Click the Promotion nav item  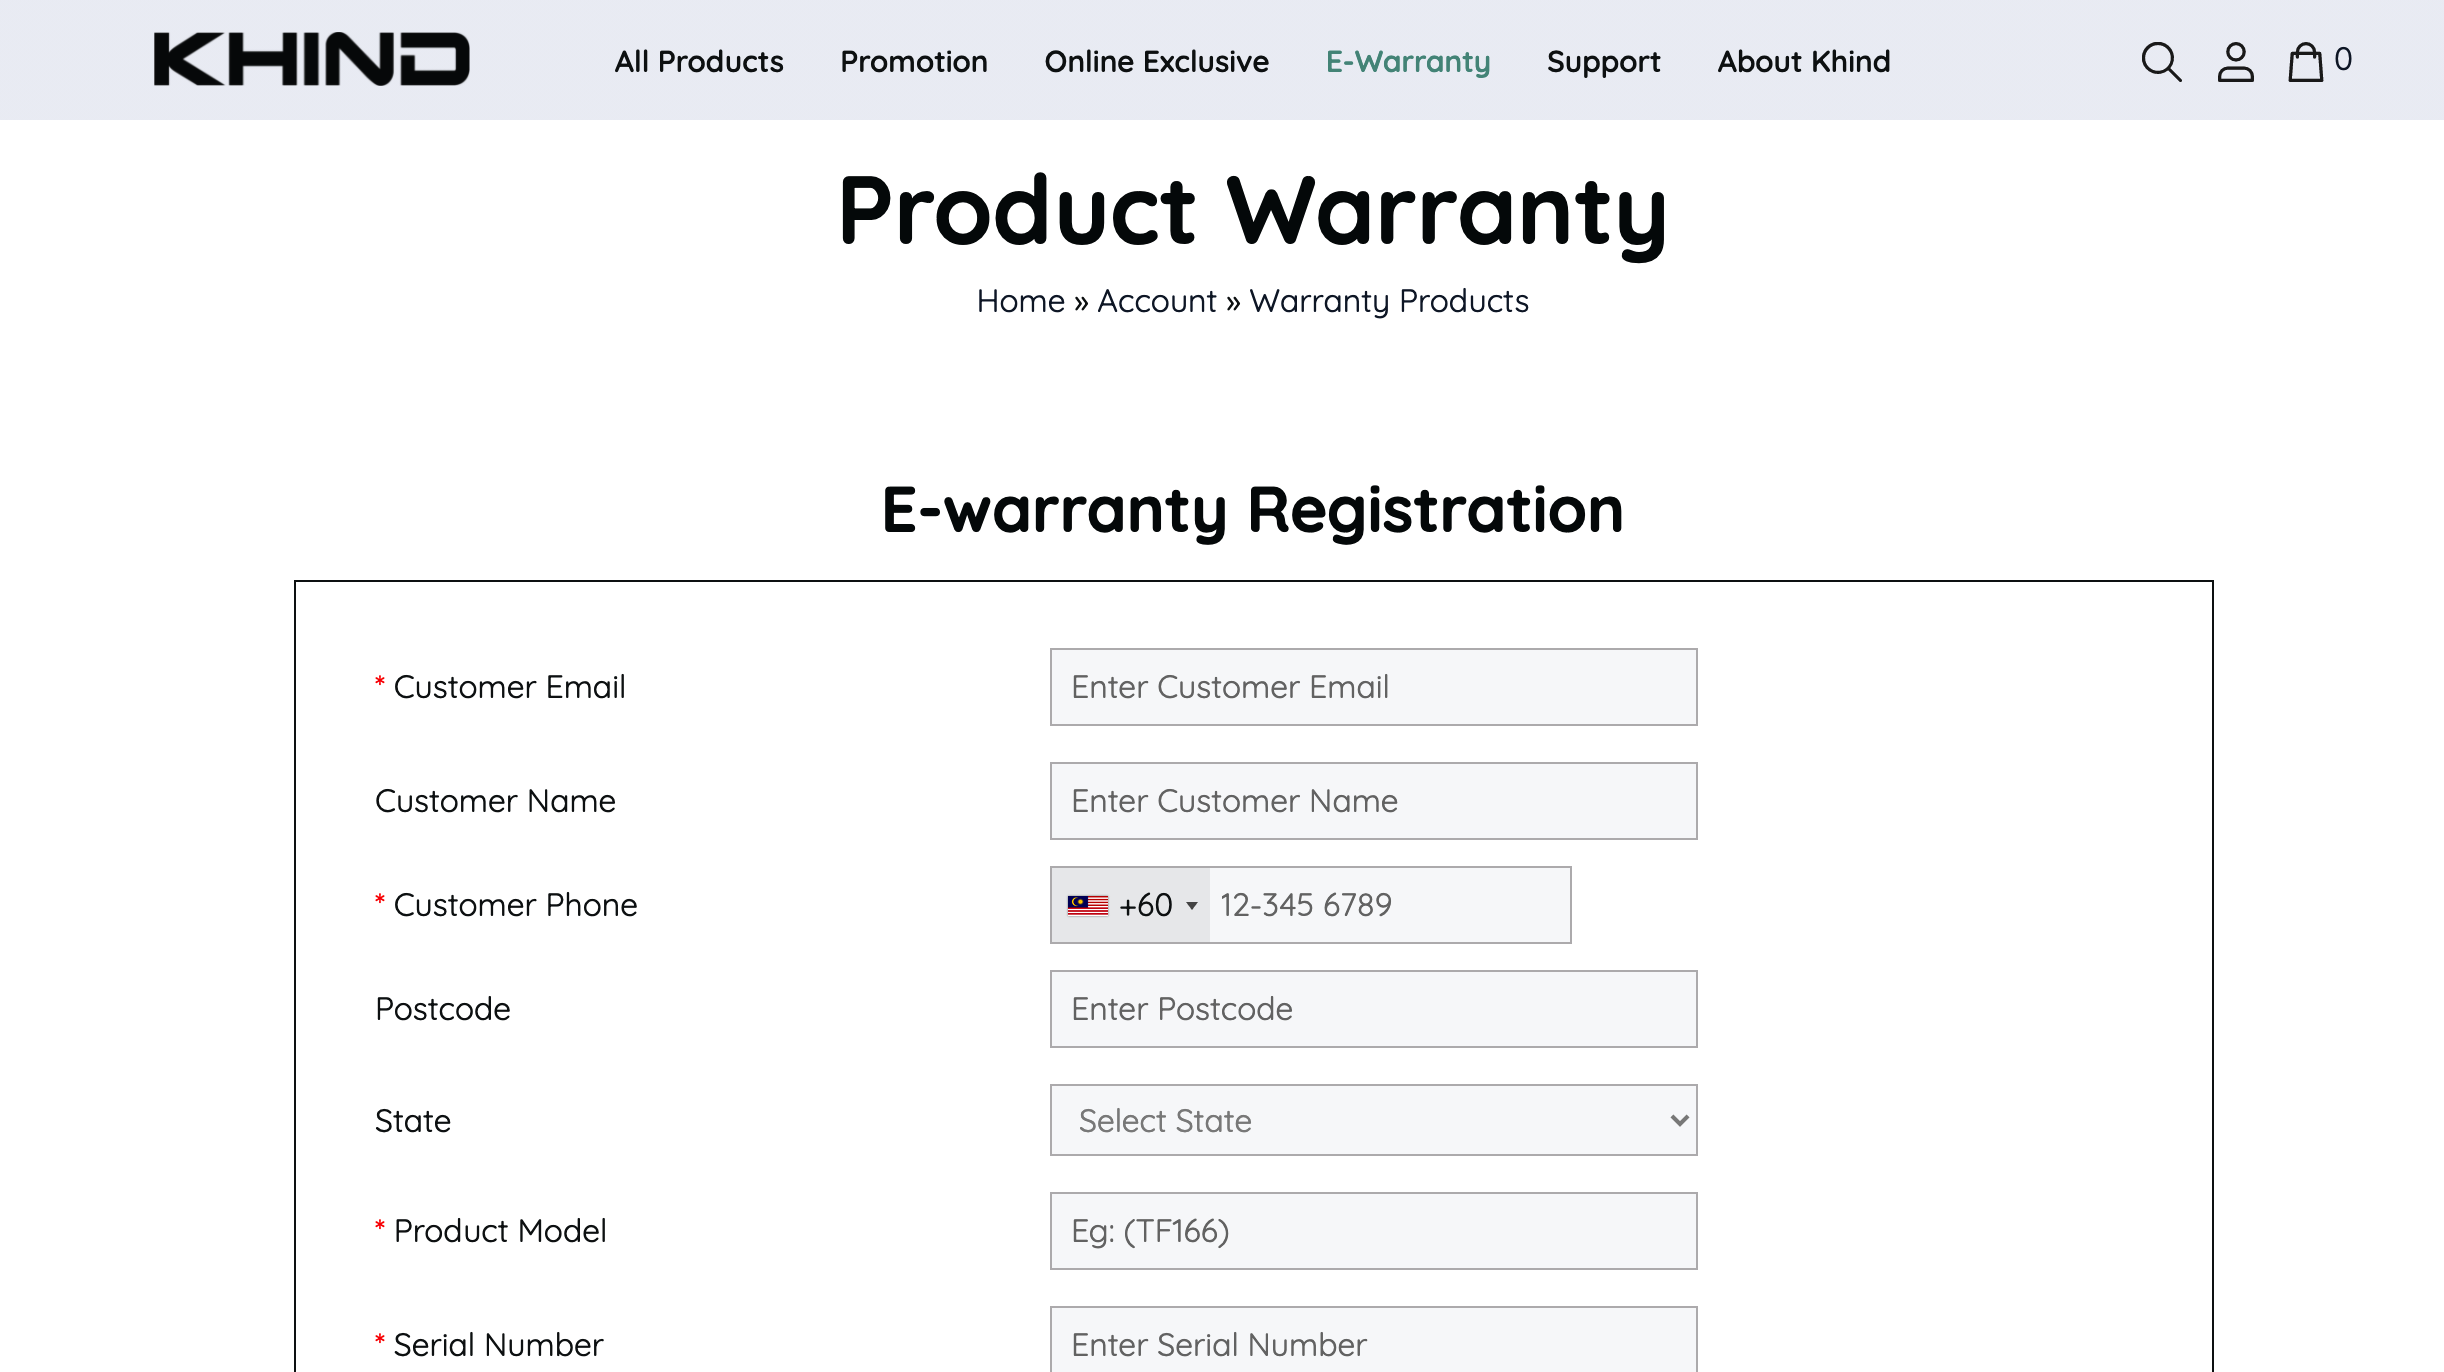point(914,62)
